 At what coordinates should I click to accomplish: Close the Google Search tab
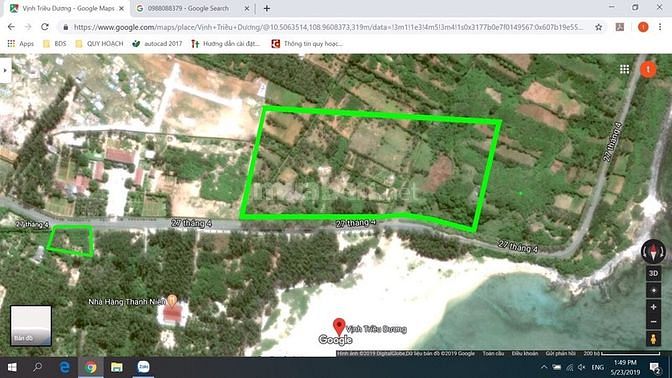tap(246, 8)
